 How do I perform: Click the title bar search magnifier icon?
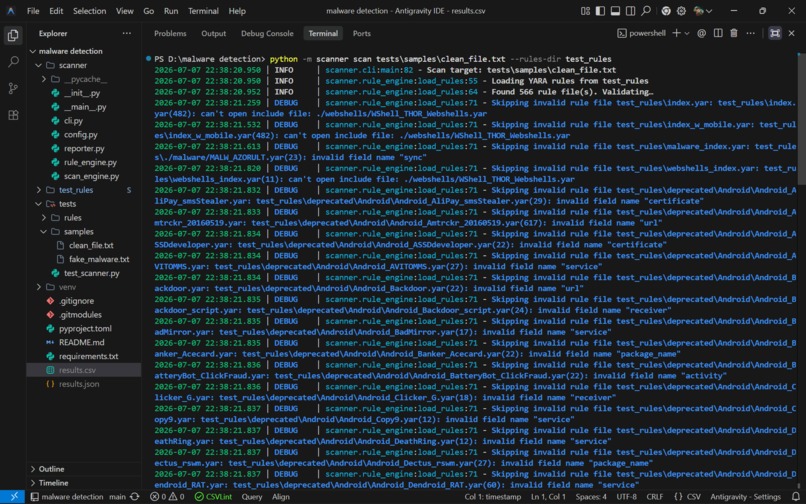point(646,11)
